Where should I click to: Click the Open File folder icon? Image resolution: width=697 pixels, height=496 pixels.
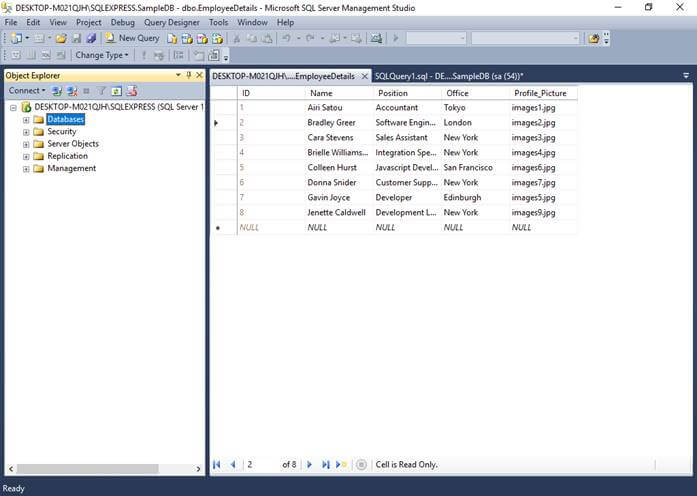[x=61, y=39]
